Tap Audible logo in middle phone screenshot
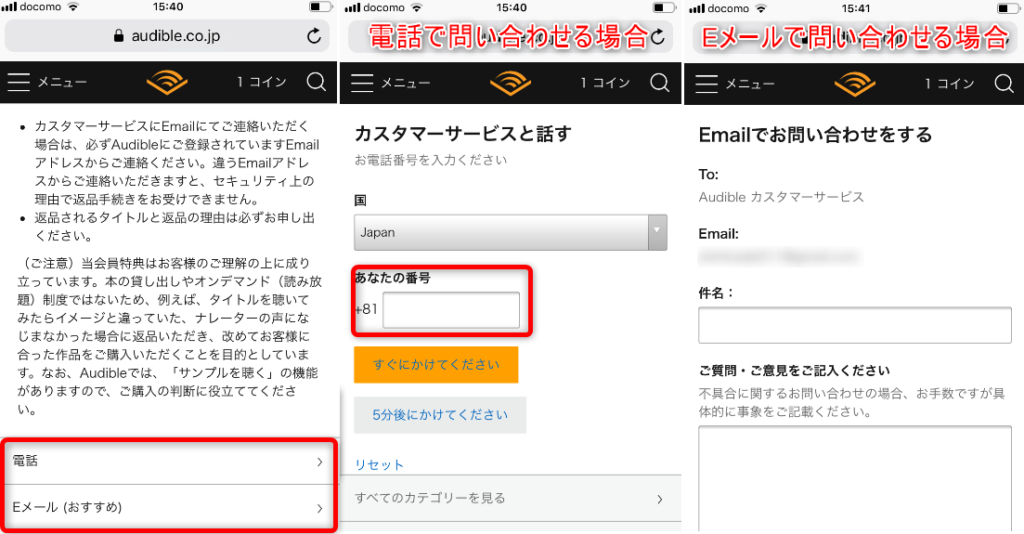This screenshot has width=1024, height=534. click(x=510, y=83)
